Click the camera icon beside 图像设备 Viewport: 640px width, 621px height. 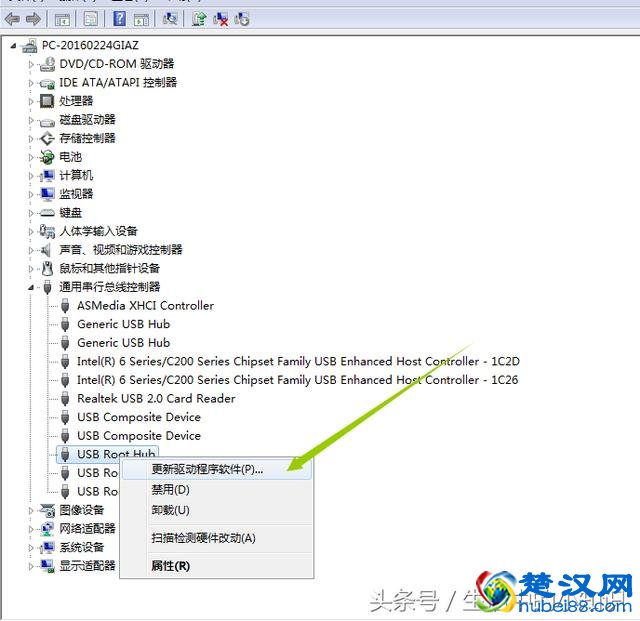47,510
